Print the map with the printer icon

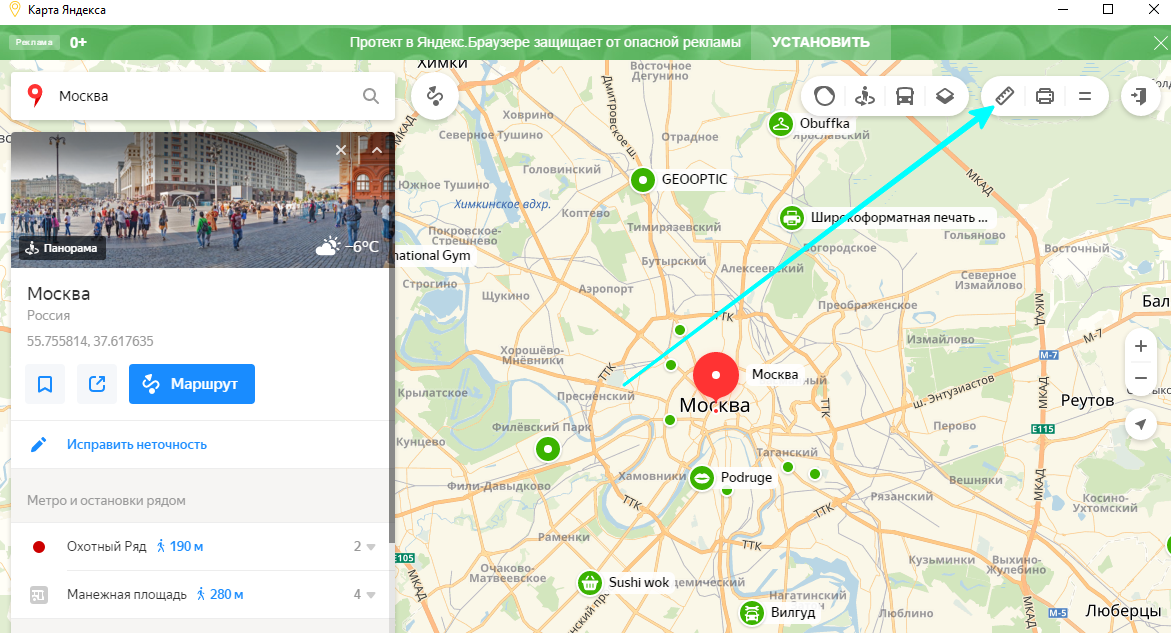tap(1045, 96)
